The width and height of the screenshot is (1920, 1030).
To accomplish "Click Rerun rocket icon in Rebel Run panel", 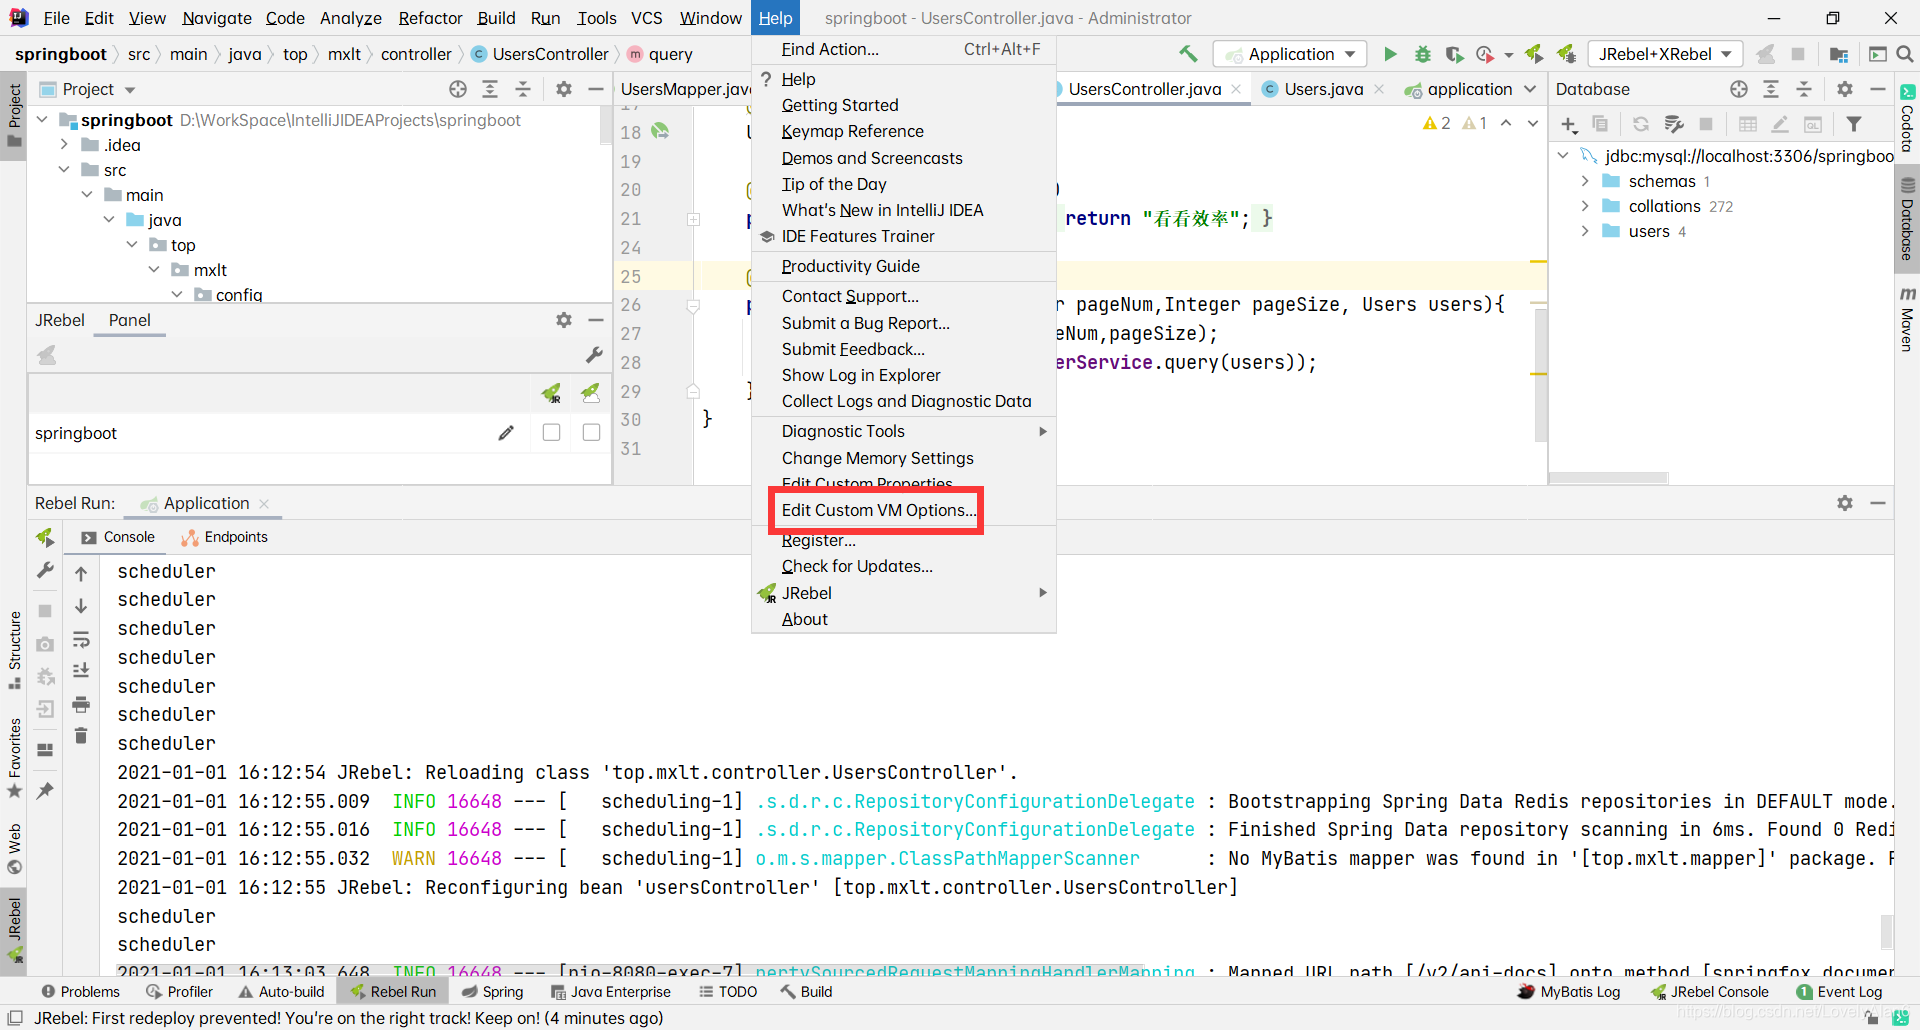I will pos(45,538).
